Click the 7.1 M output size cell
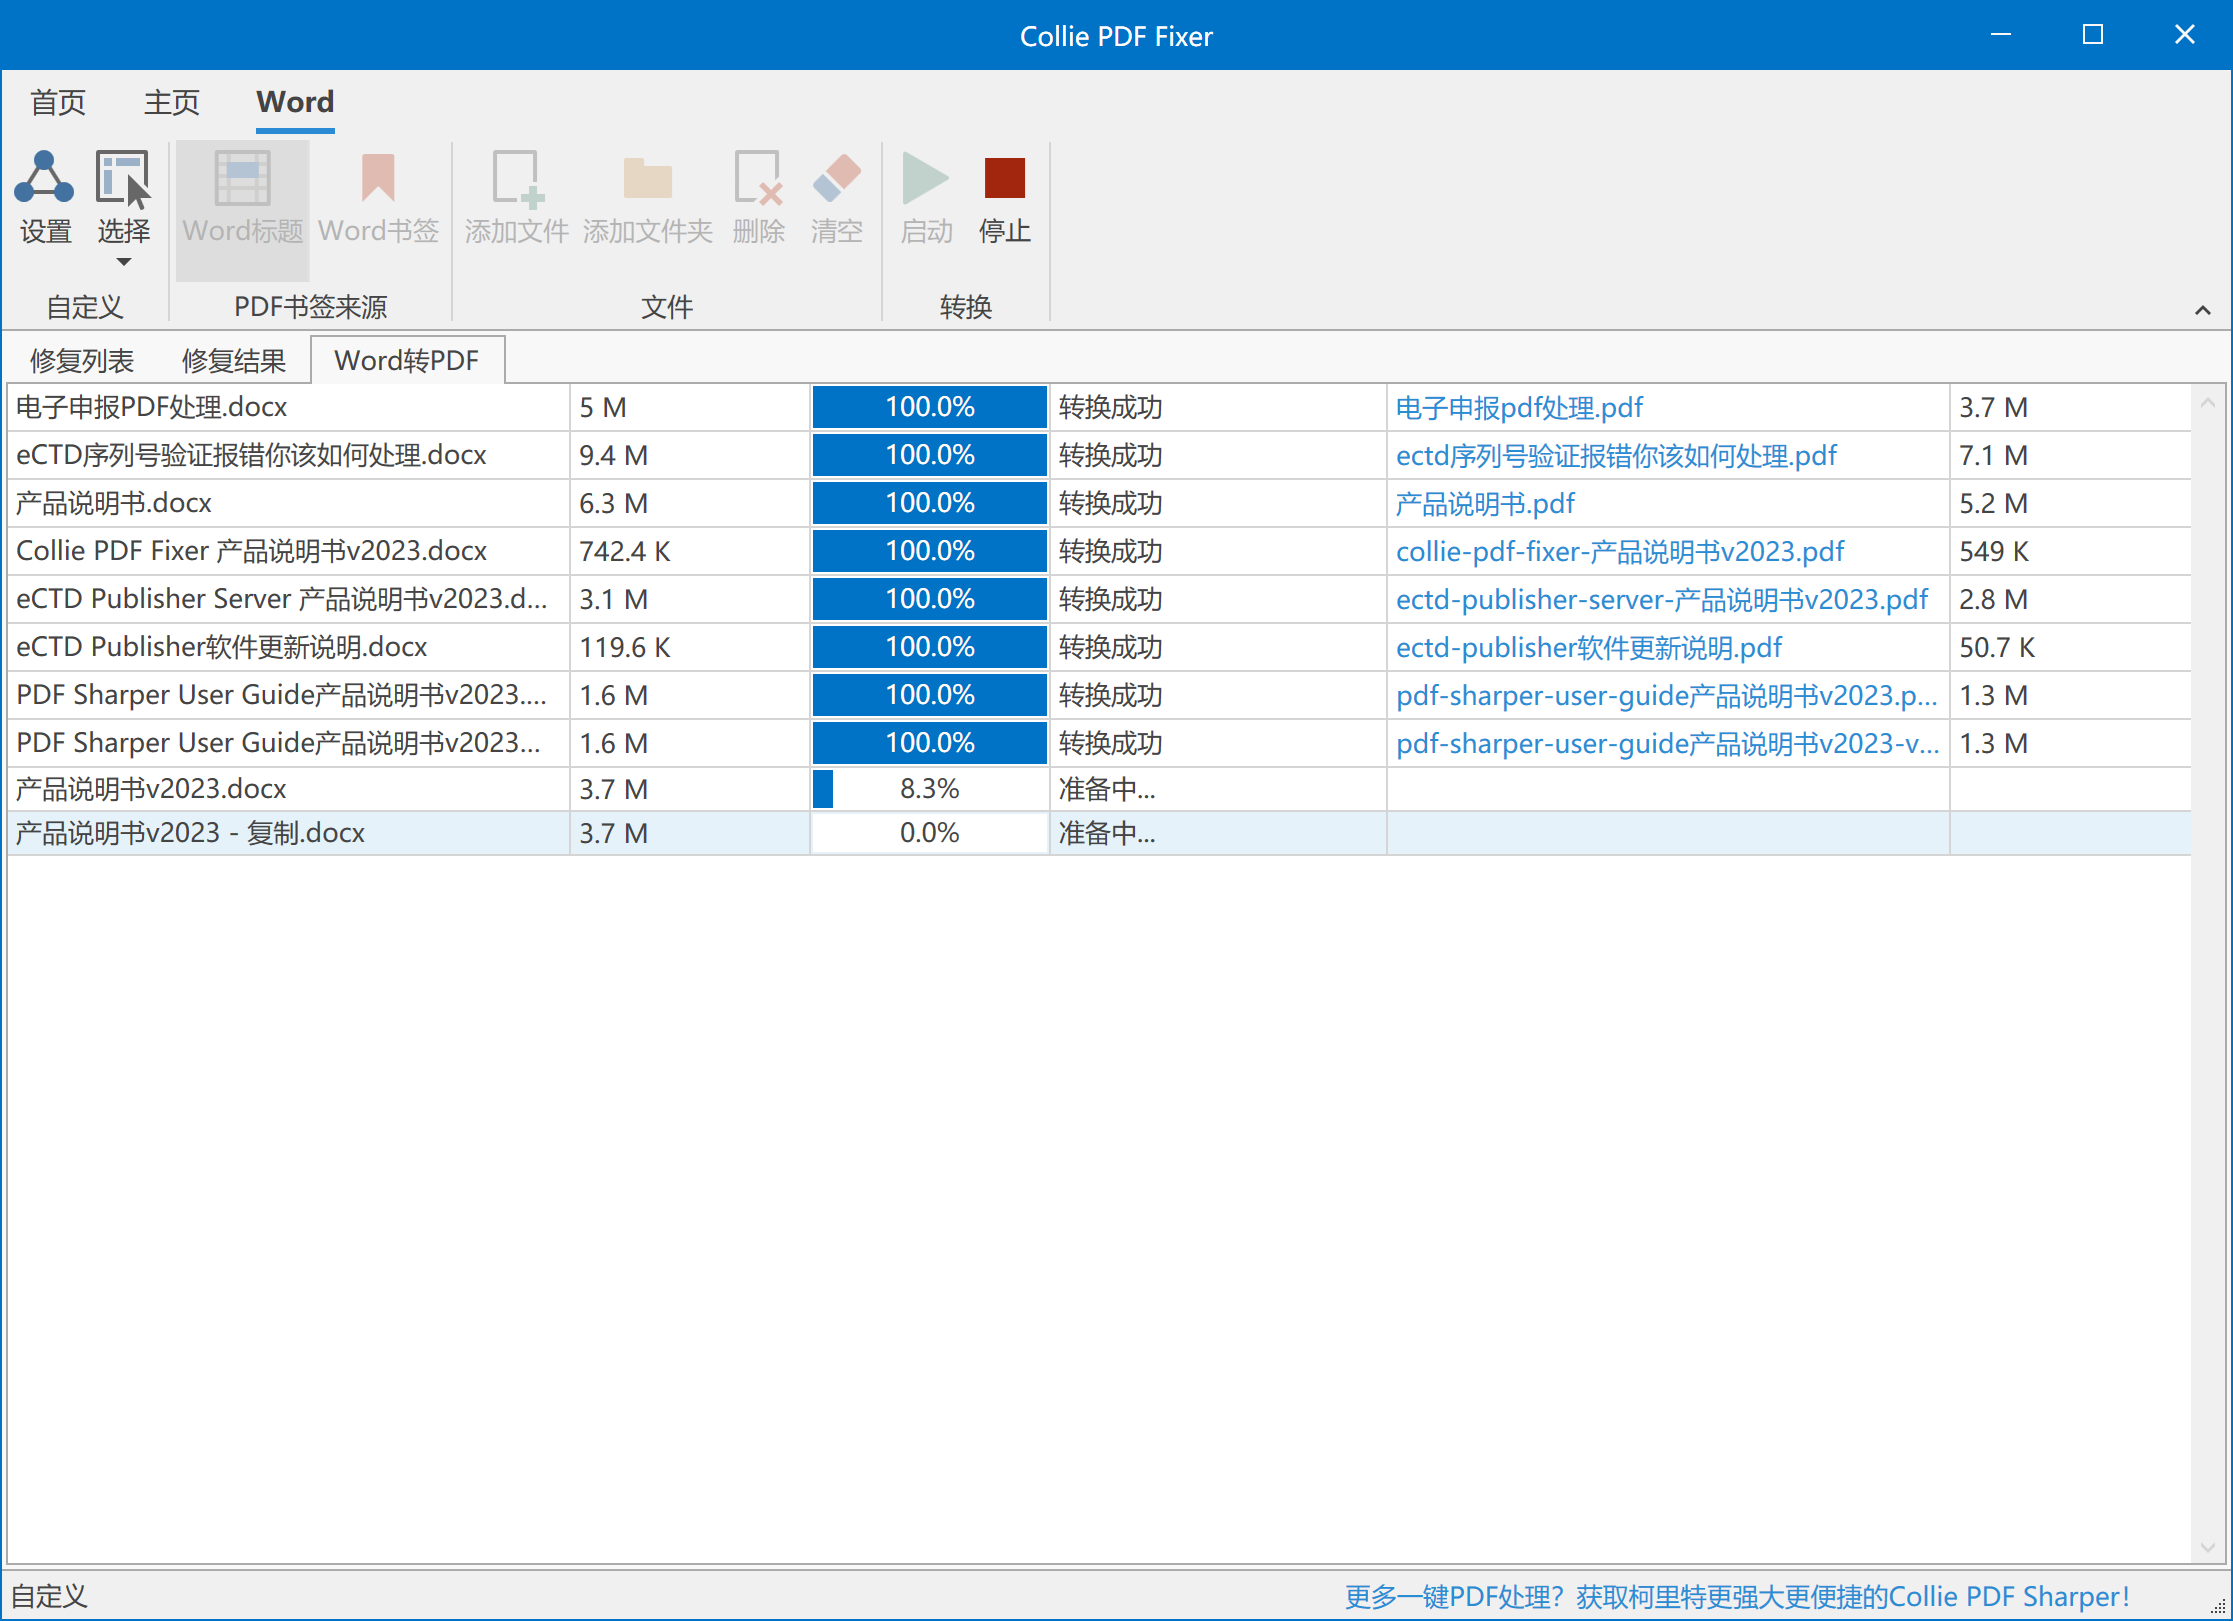Screen dimensions: 2233x1621 point(2069,455)
